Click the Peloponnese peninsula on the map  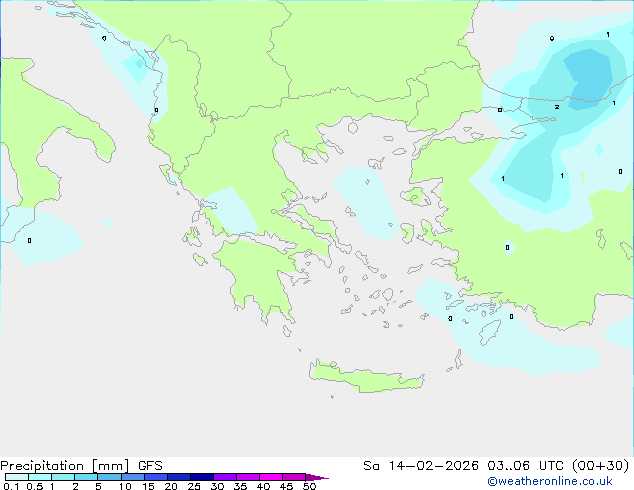(x=259, y=275)
